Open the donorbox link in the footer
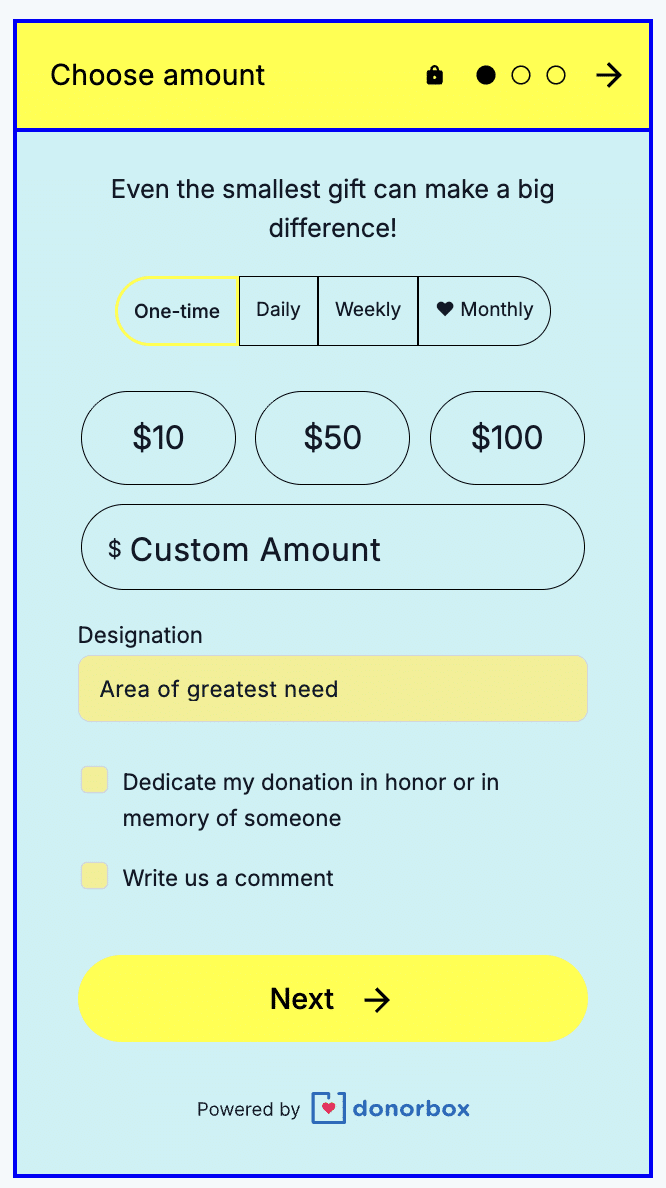The width and height of the screenshot is (666, 1188). pyautogui.click(x=411, y=1108)
